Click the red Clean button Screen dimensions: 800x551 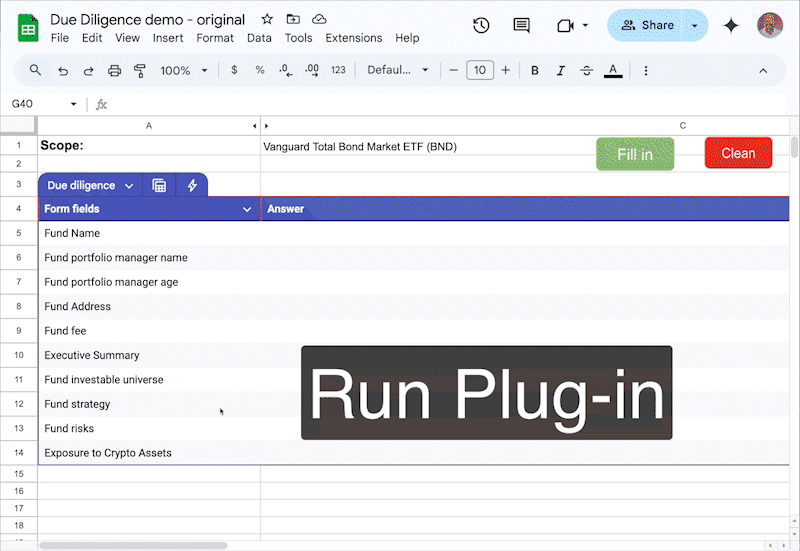click(x=738, y=153)
